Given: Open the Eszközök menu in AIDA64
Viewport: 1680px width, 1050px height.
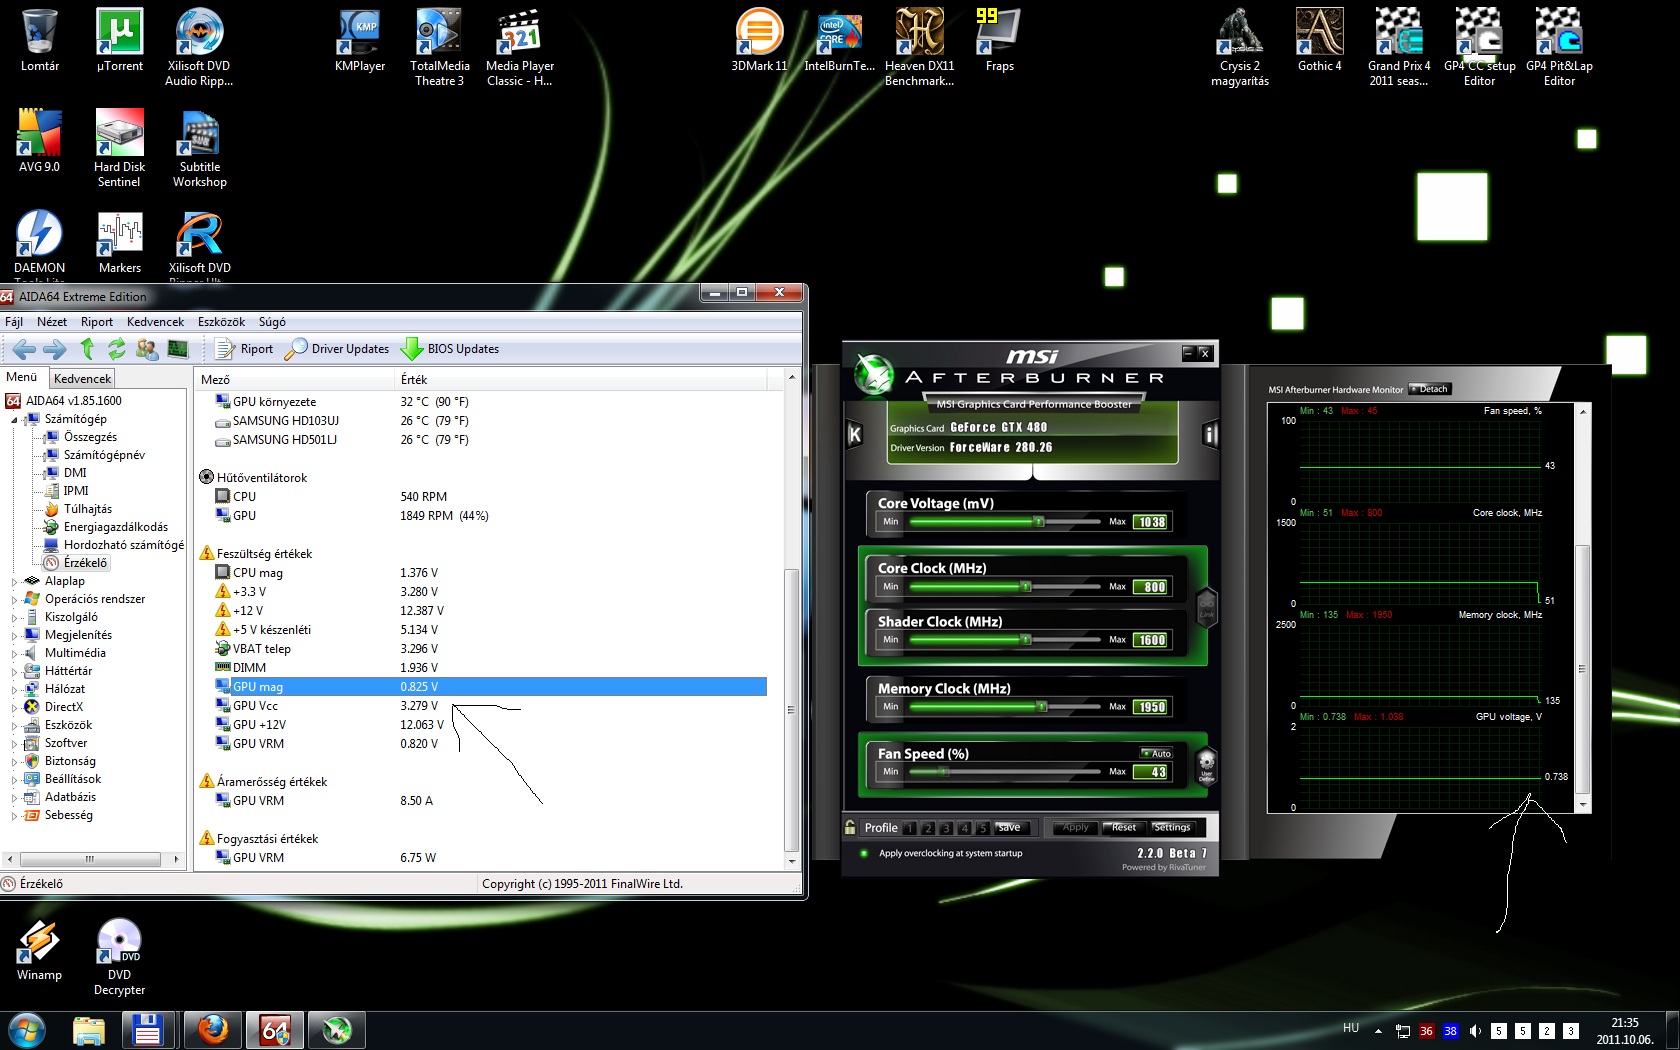Looking at the screenshot, I should (221, 322).
